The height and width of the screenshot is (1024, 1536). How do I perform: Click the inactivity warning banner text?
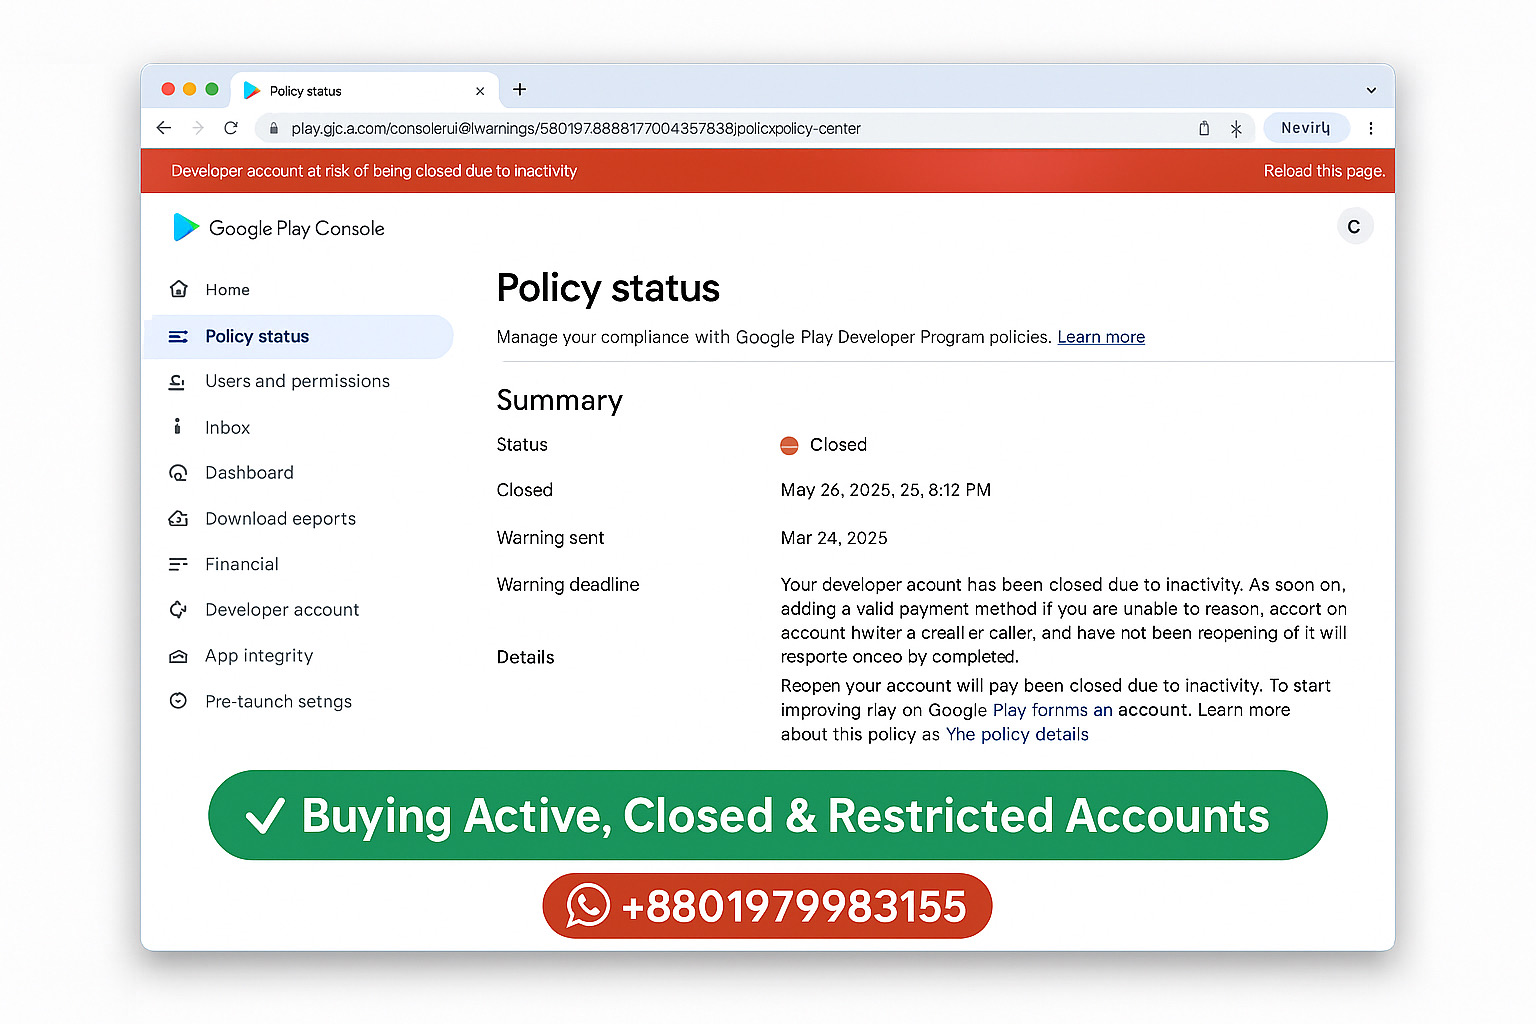pos(374,171)
